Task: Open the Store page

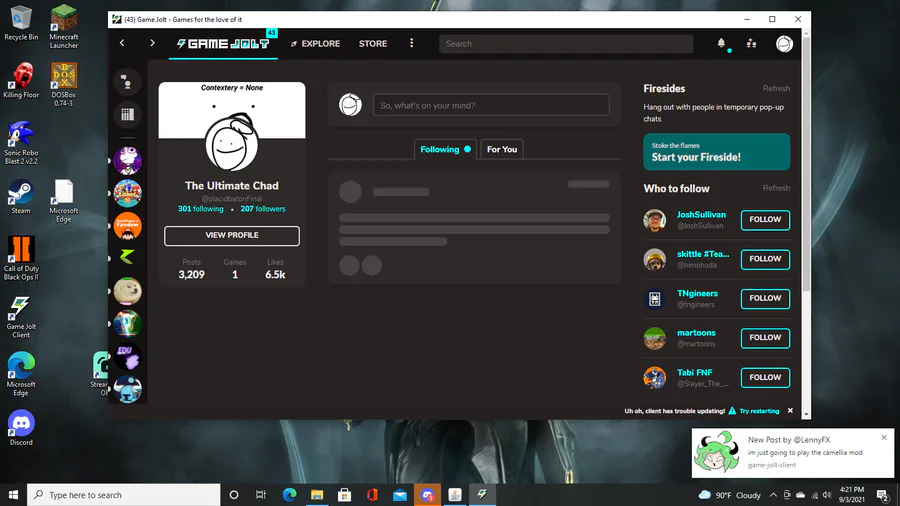Action: point(373,44)
